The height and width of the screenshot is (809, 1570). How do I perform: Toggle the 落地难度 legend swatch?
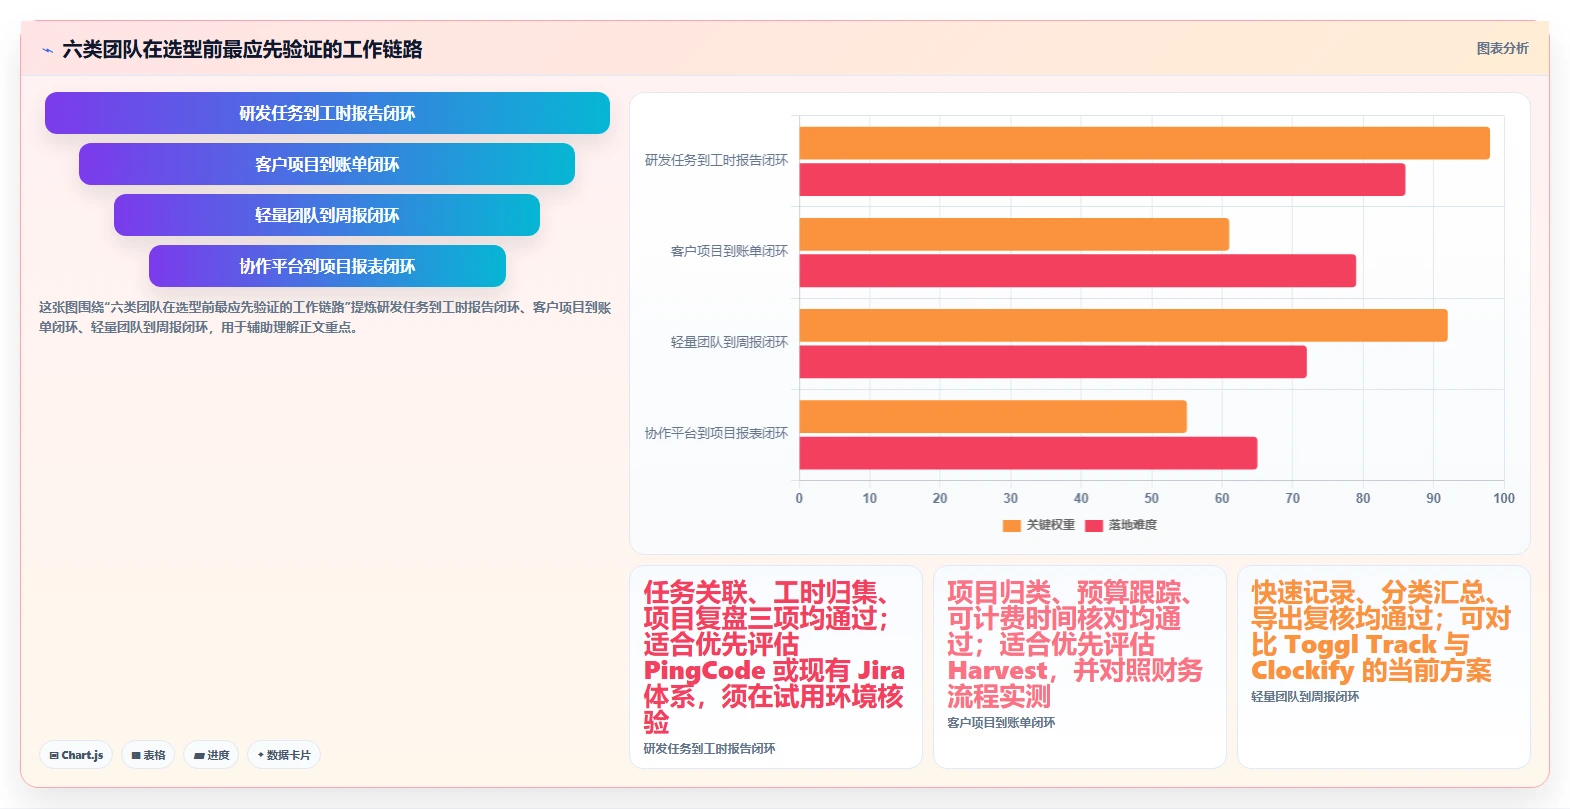click(x=1093, y=525)
